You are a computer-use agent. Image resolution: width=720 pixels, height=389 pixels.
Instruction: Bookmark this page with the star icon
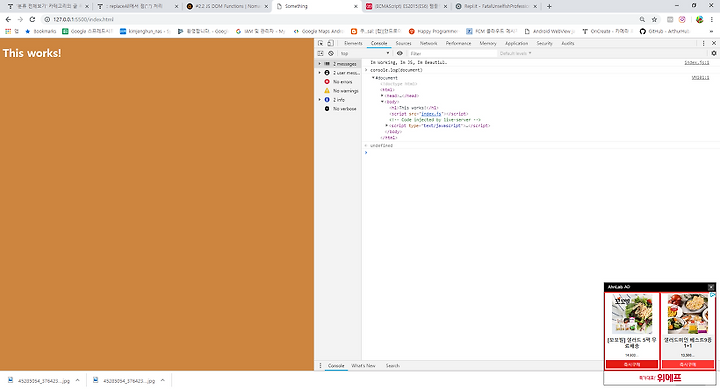tap(654, 19)
